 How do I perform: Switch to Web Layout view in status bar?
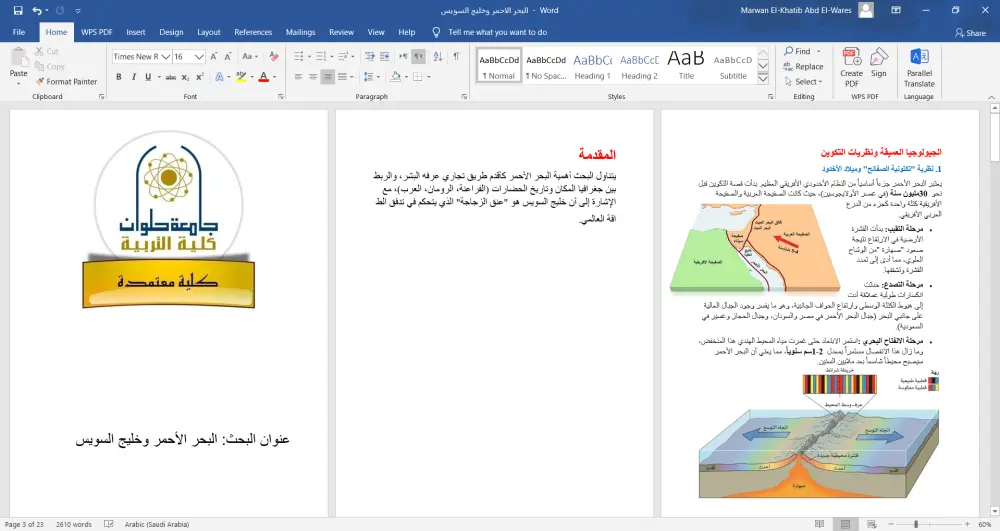(871, 524)
